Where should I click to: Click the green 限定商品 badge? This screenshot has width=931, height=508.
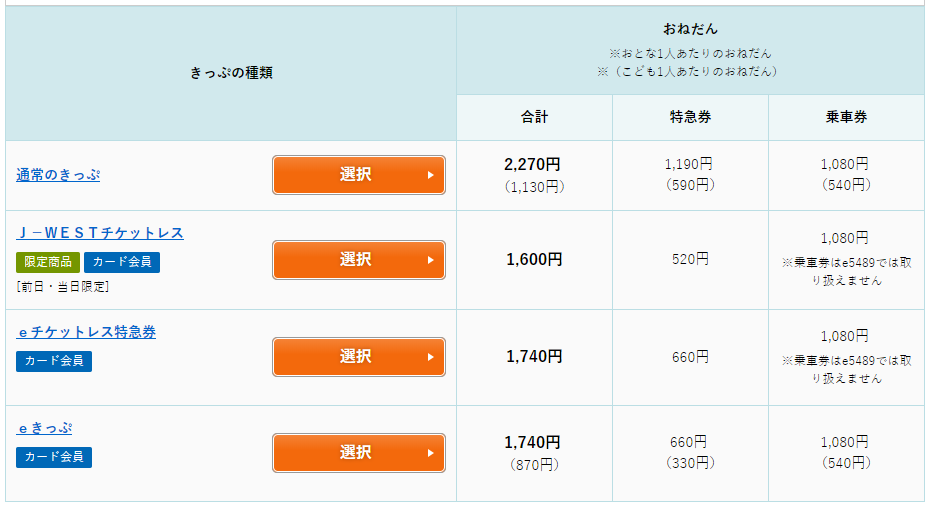click(x=47, y=262)
